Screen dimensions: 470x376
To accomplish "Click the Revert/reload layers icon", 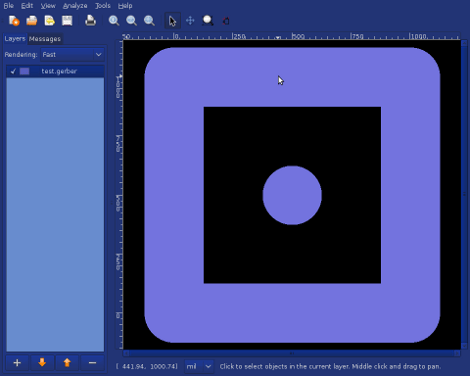I will 49,21.
